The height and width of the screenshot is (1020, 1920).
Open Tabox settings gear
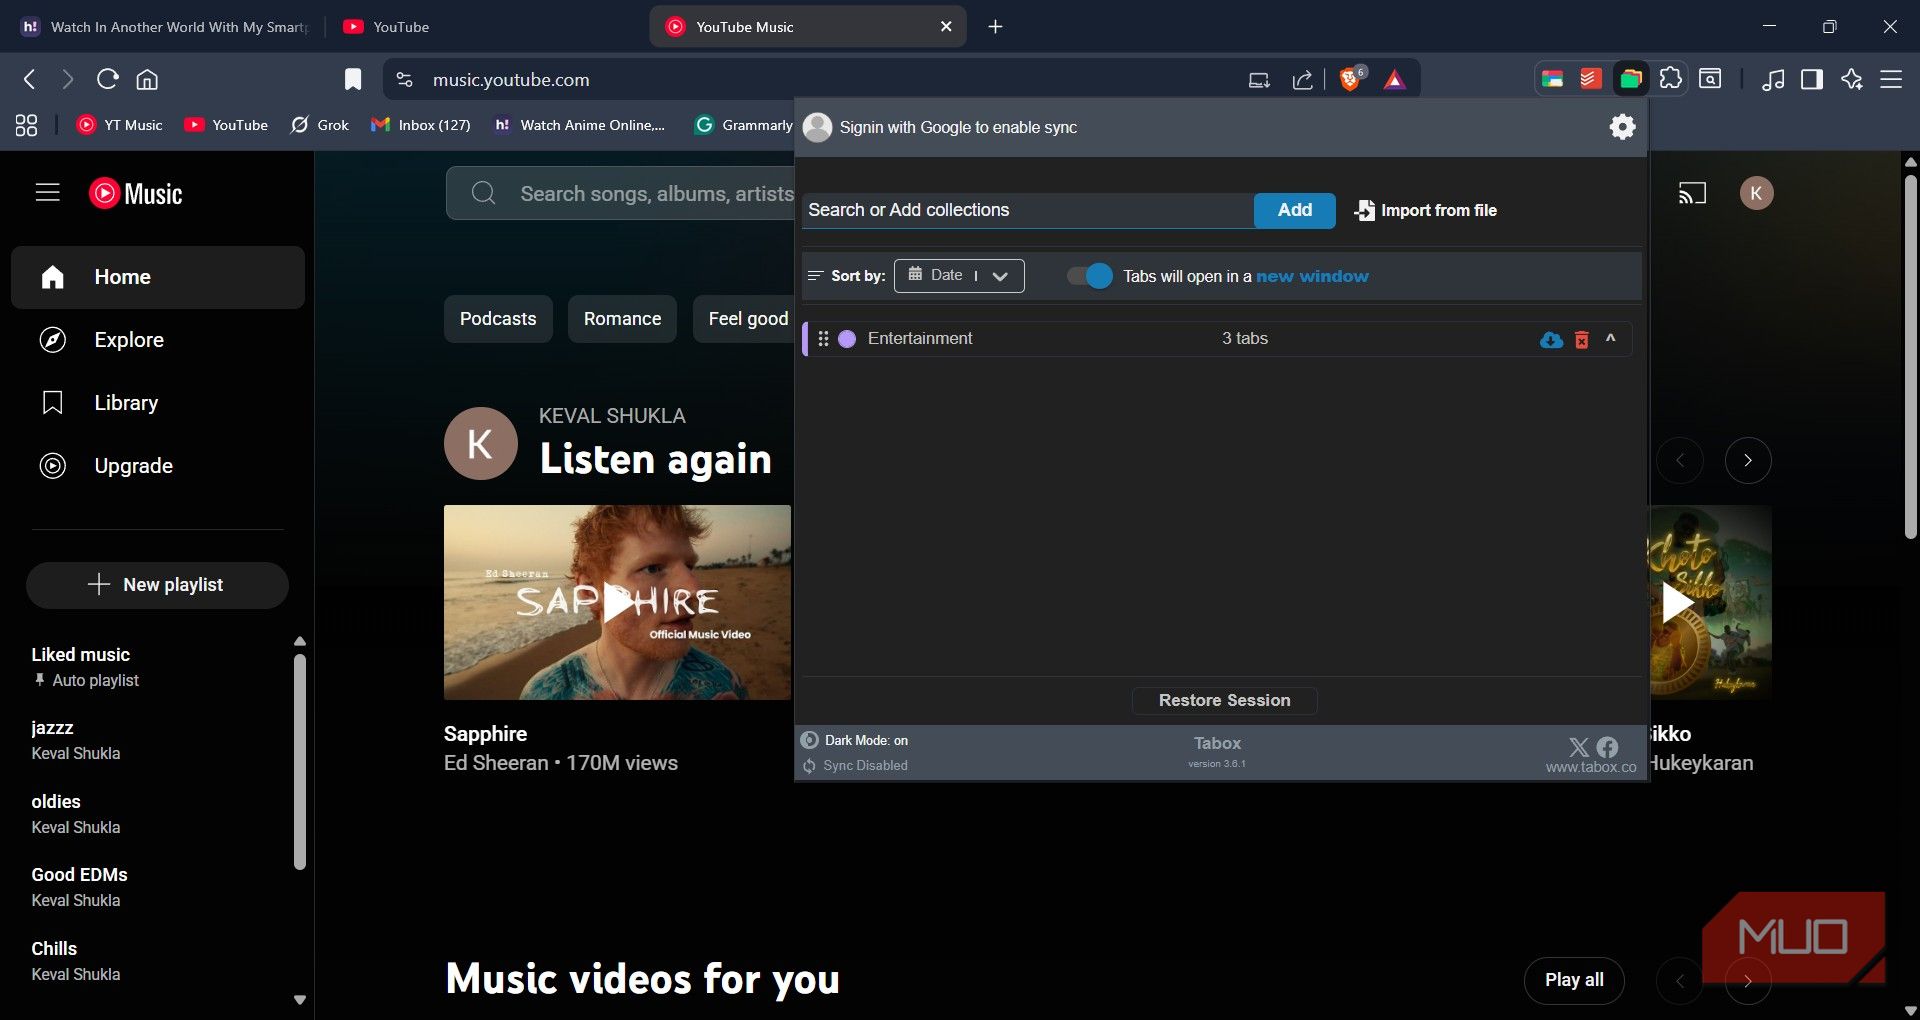[x=1622, y=127]
